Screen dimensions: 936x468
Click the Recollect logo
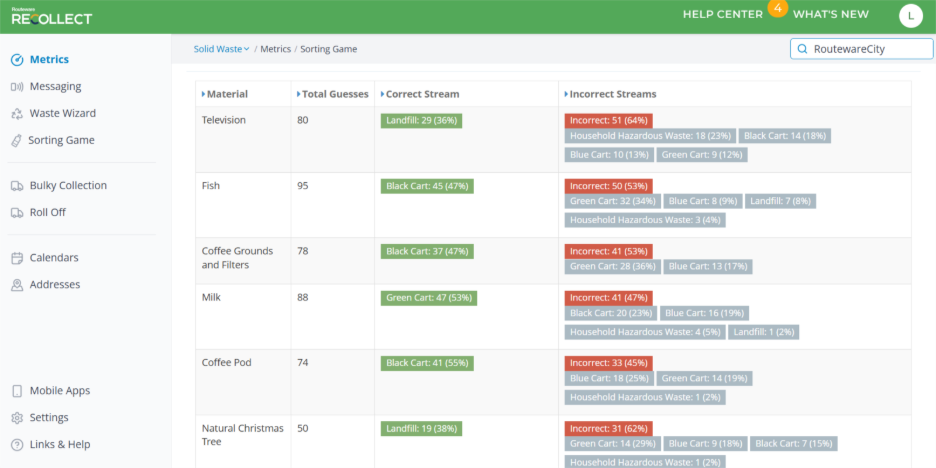[51, 17]
